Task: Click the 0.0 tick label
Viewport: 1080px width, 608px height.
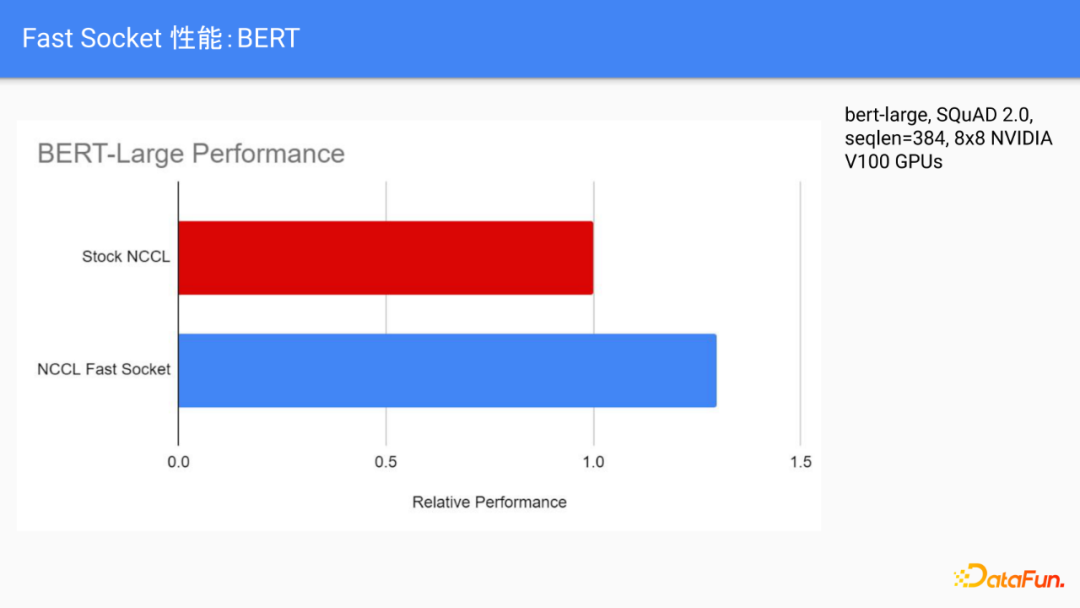Action: pyautogui.click(x=179, y=462)
